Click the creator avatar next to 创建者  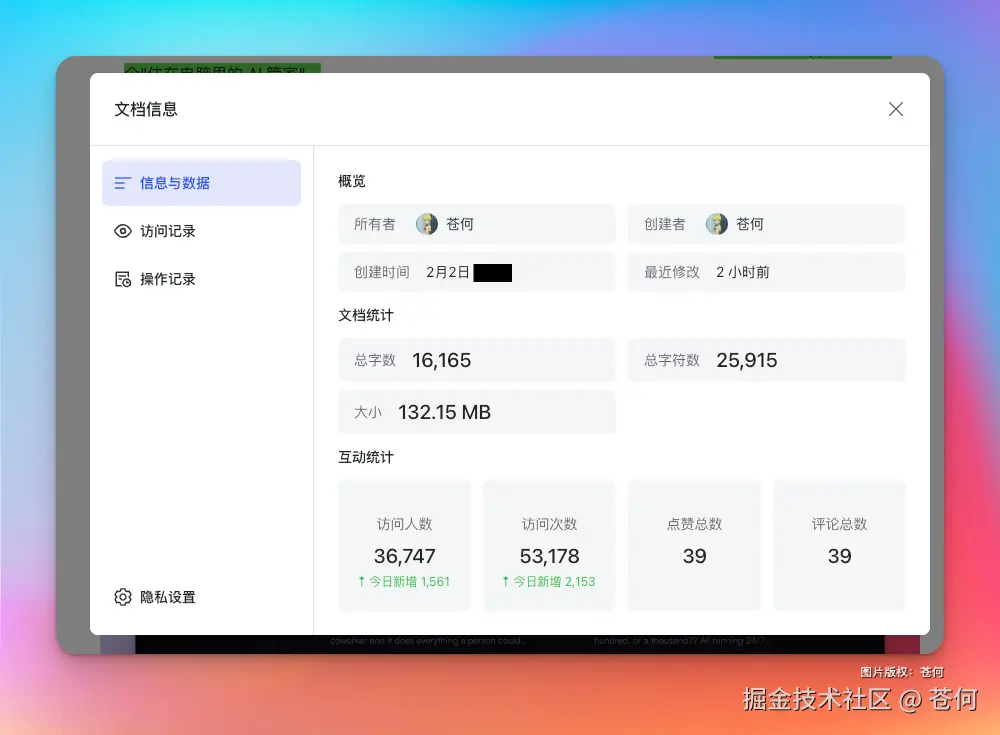[x=717, y=224]
